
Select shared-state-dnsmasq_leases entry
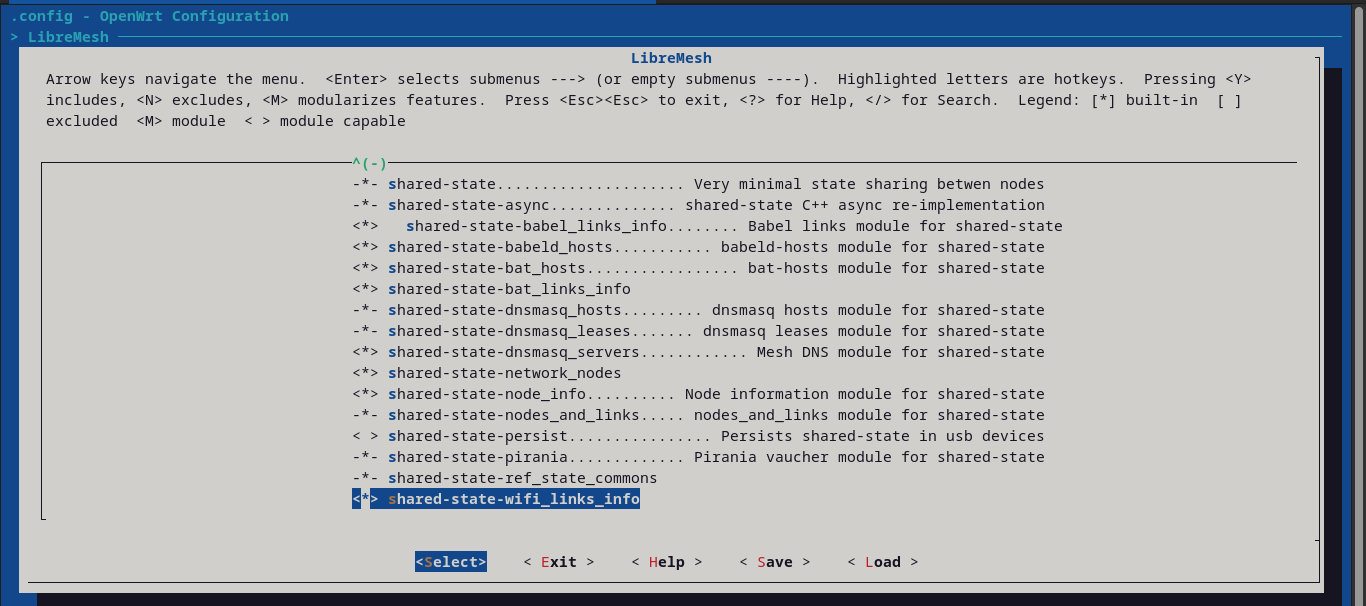(x=698, y=331)
